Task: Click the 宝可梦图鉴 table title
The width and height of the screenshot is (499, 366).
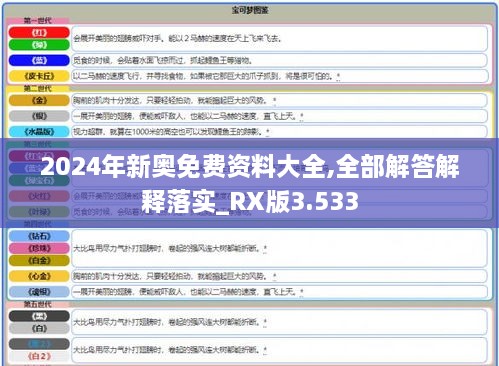Action: [x=250, y=10]
